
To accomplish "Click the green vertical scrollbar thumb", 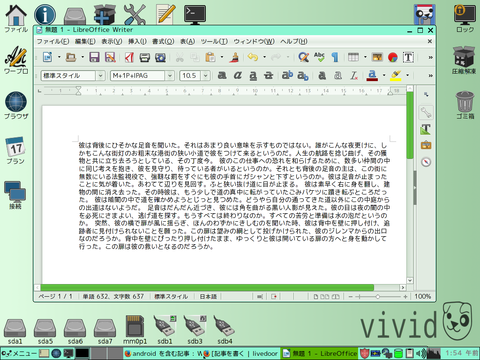I will pyautogui.click(x=410, y=125).
